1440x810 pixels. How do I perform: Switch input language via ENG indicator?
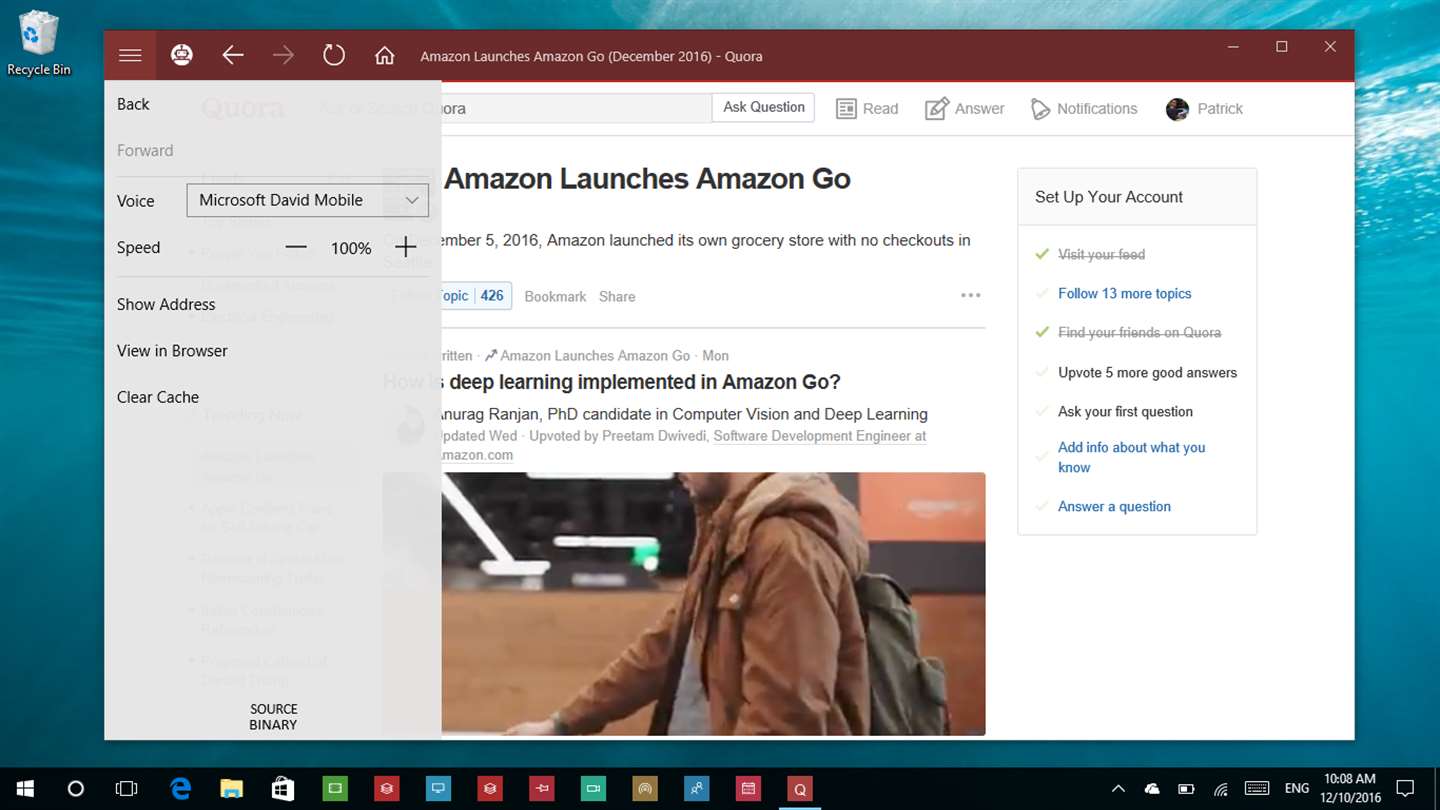pos(1297,789)
